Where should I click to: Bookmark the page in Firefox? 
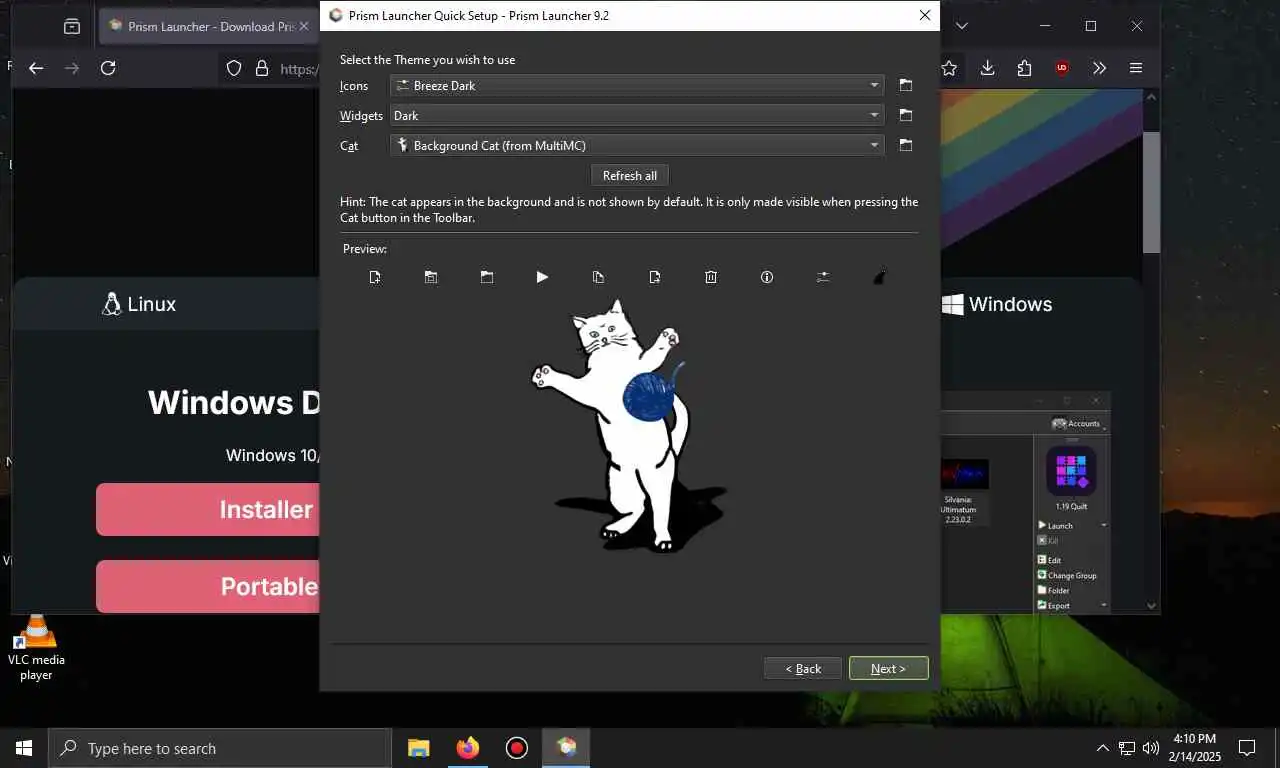[949, 68]
